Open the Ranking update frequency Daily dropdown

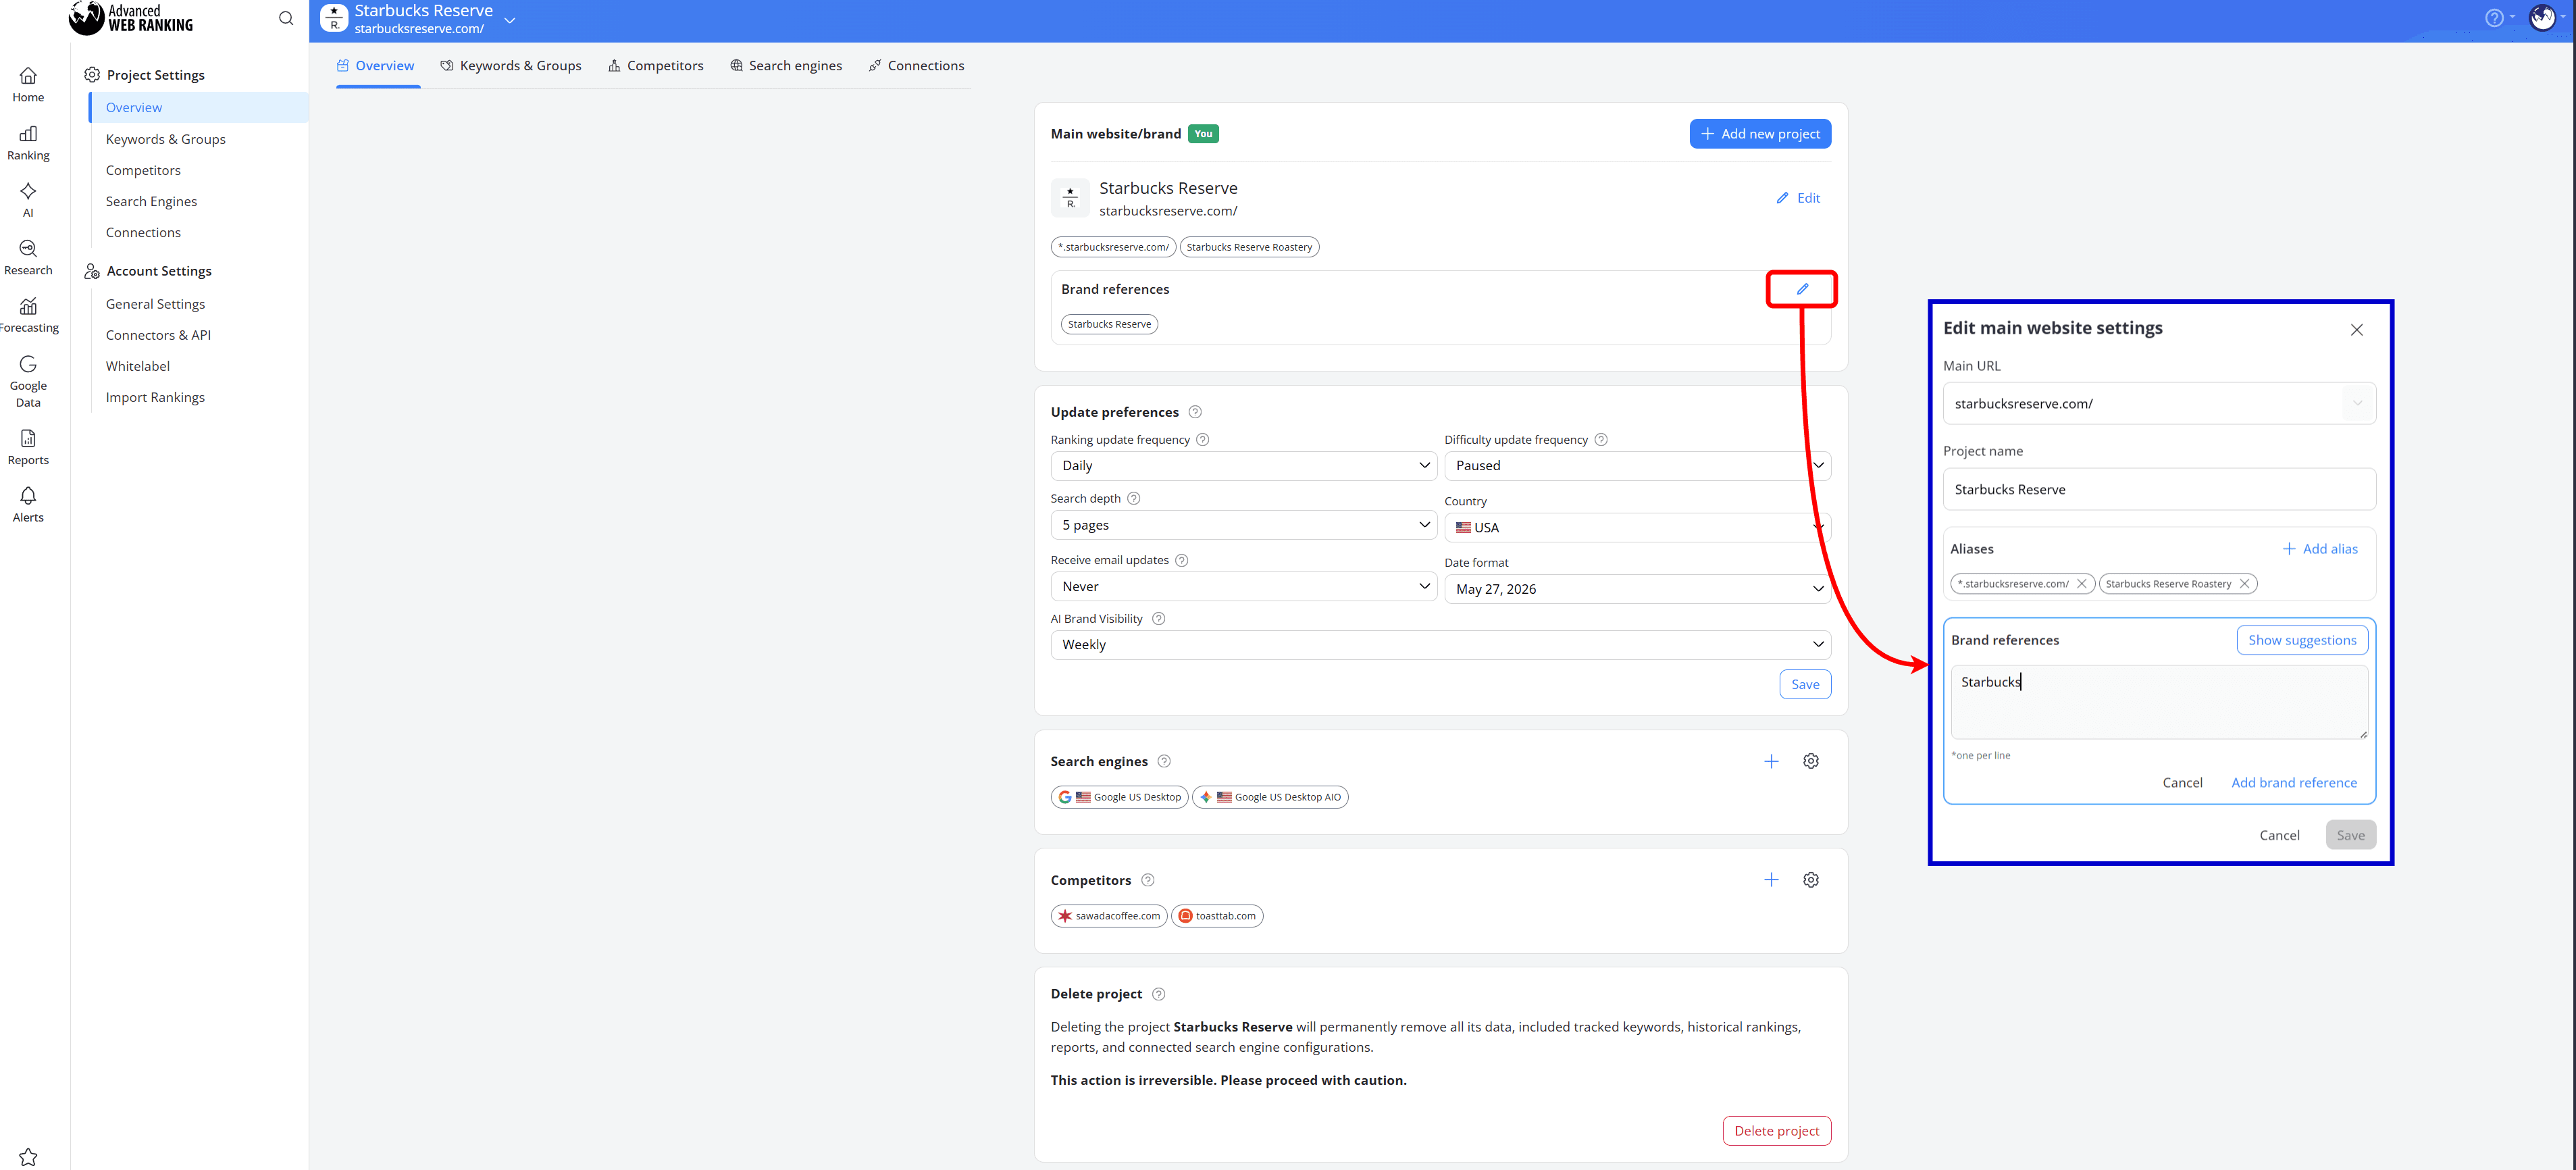click(1244, 466)
